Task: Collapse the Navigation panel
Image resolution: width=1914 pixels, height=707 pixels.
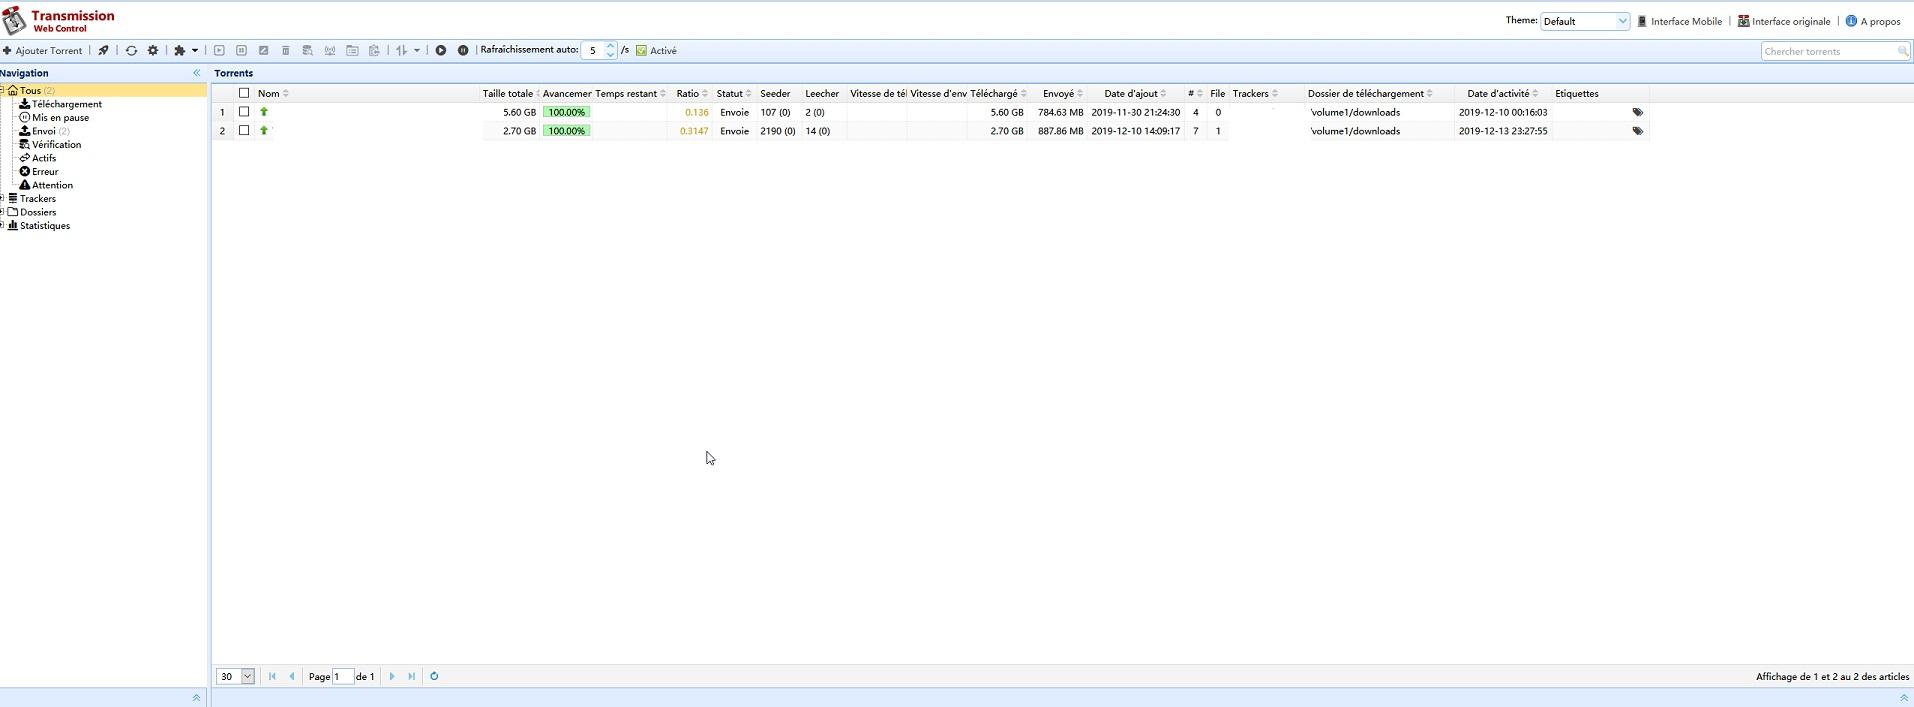Action: pyautogui.click(x=196, y=73)
